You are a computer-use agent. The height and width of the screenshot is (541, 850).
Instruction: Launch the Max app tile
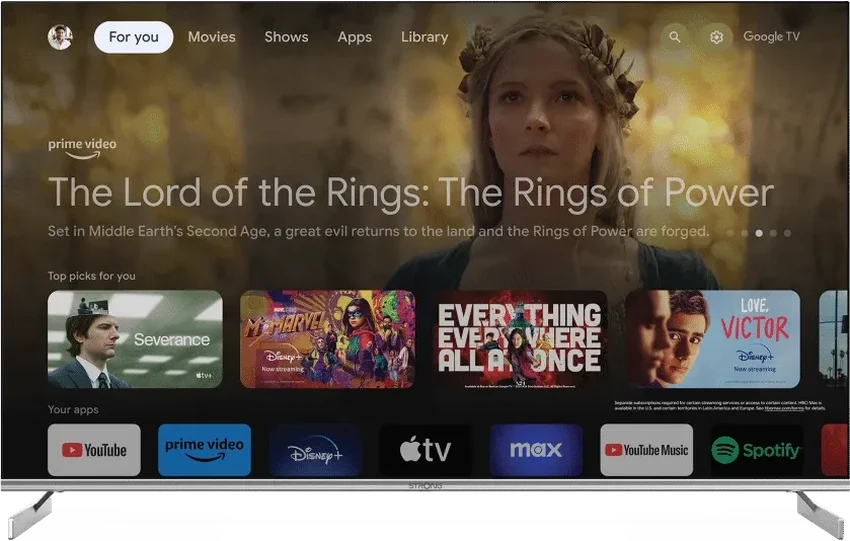536,450
